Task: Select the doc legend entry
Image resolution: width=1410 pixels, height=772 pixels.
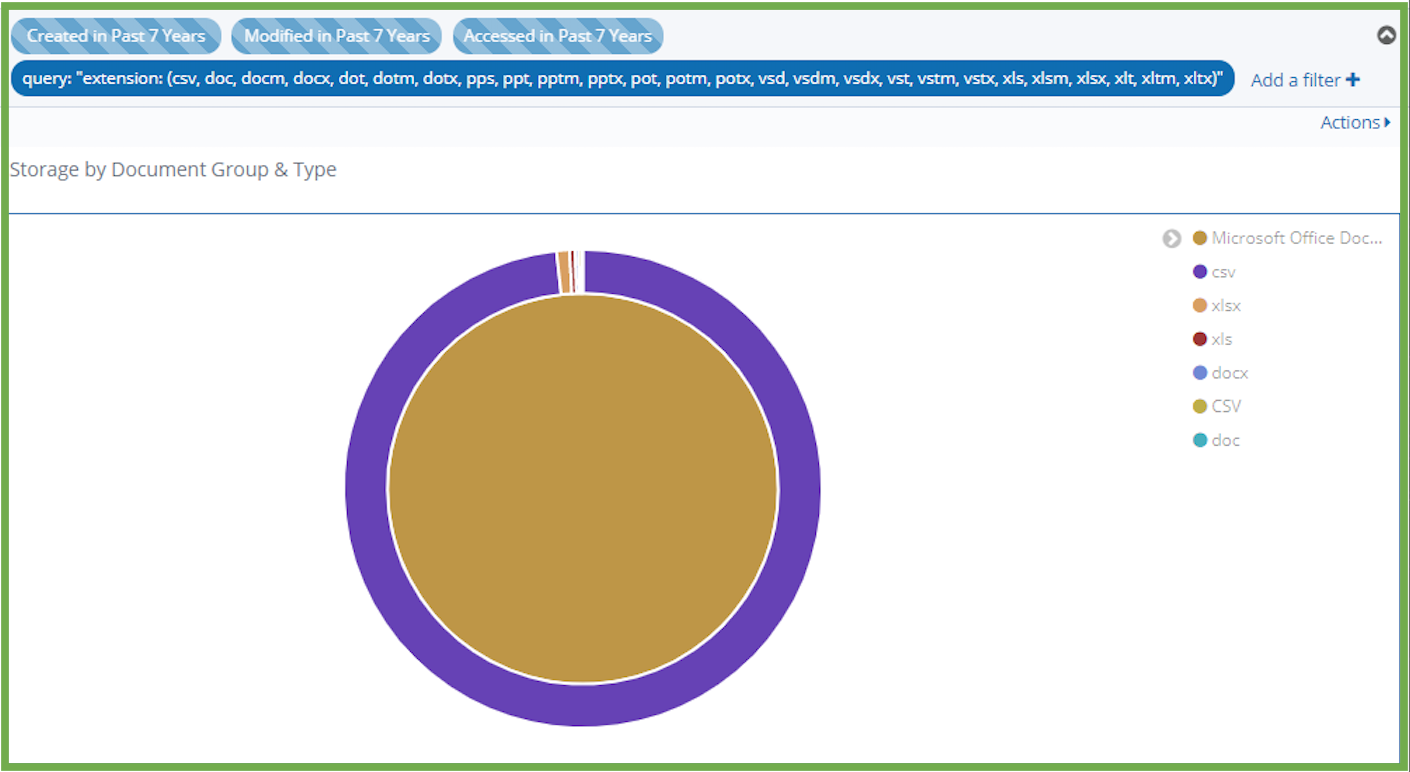Action: 1225,440
